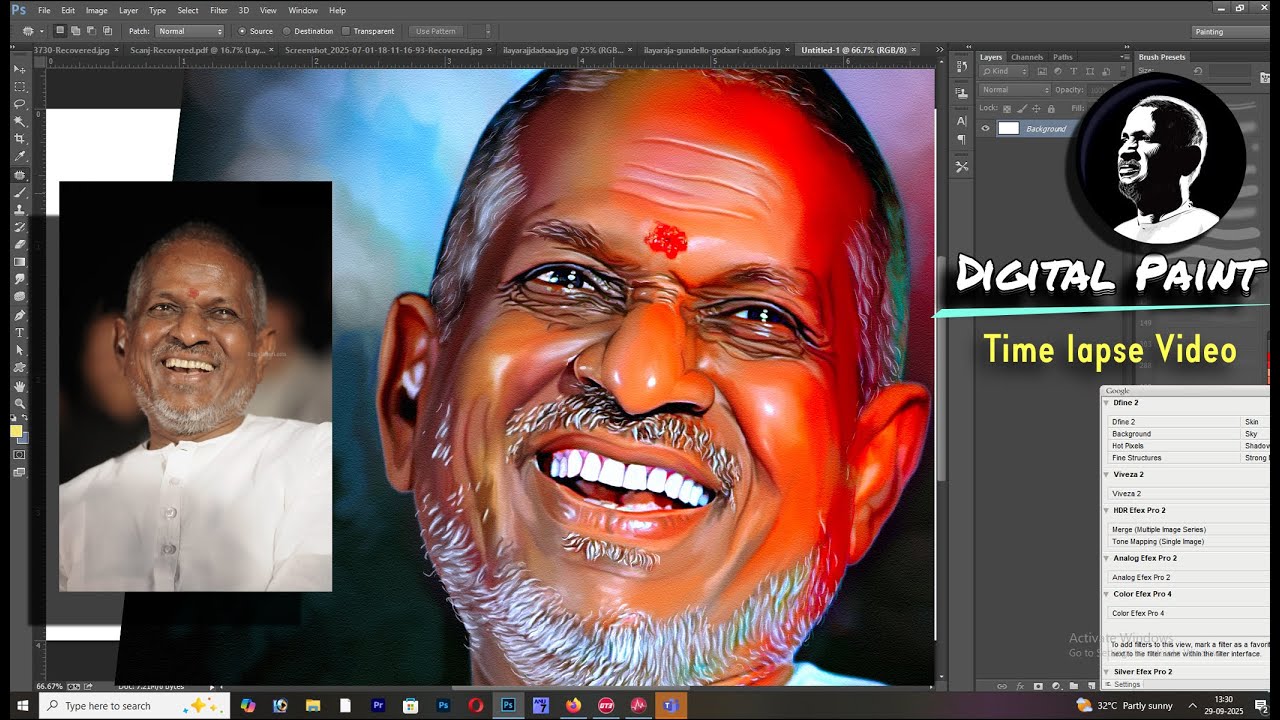Image resolution: width=1280 pixels, height=720 pixels.
Task: Open Settings in the Google filters panel
Action: [x=1127, y=685]
